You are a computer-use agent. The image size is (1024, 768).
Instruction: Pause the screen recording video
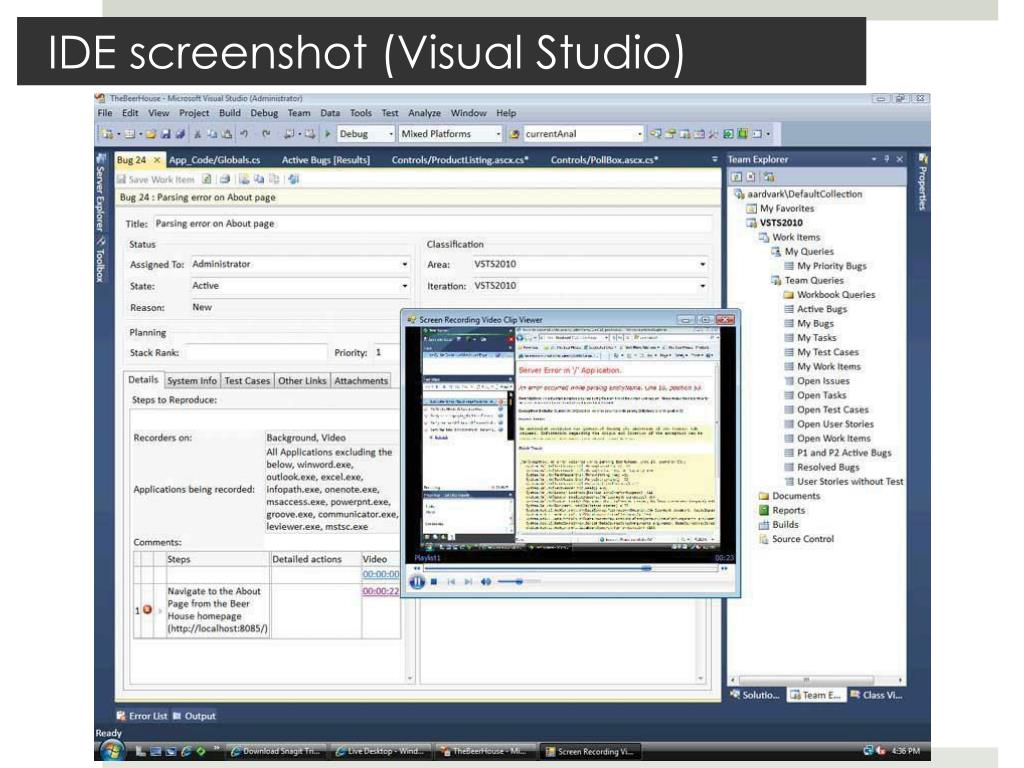tap(417, 581)
